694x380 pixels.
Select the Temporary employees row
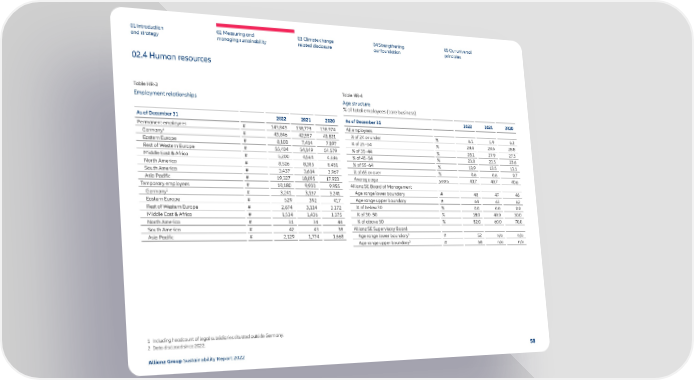241,184
